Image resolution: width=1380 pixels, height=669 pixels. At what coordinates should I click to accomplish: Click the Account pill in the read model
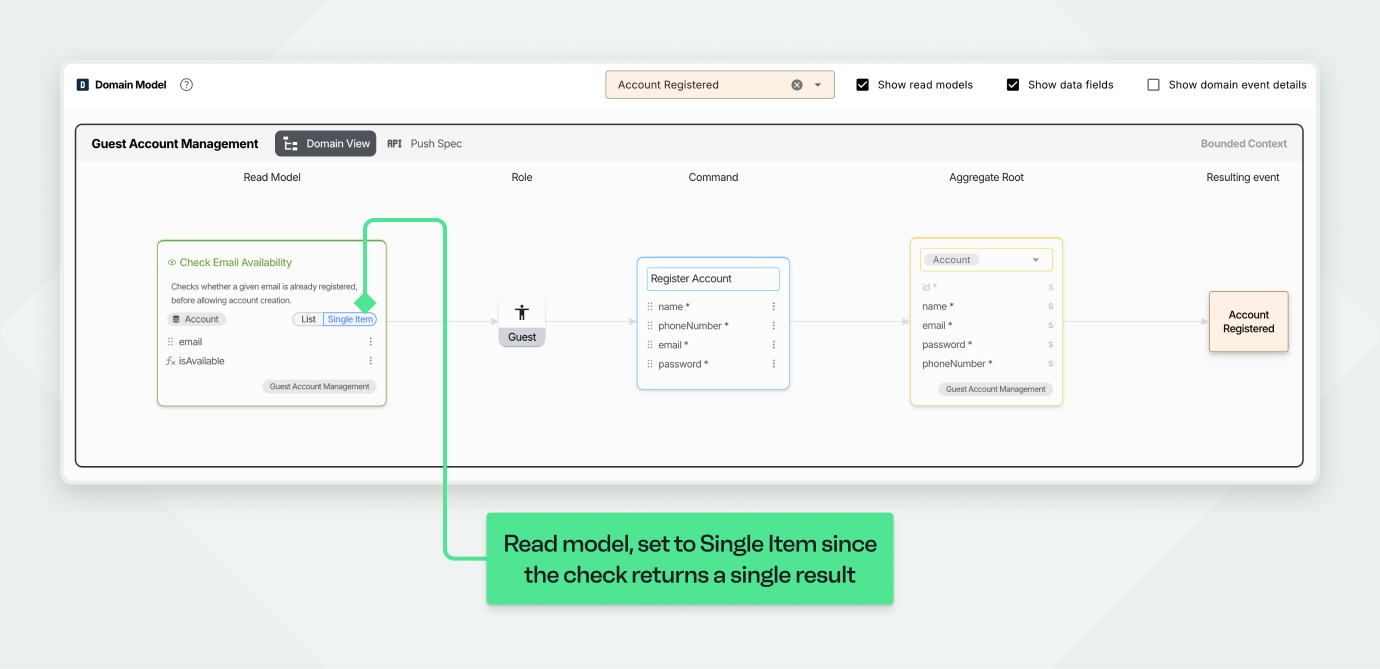(x=197, y=319)
